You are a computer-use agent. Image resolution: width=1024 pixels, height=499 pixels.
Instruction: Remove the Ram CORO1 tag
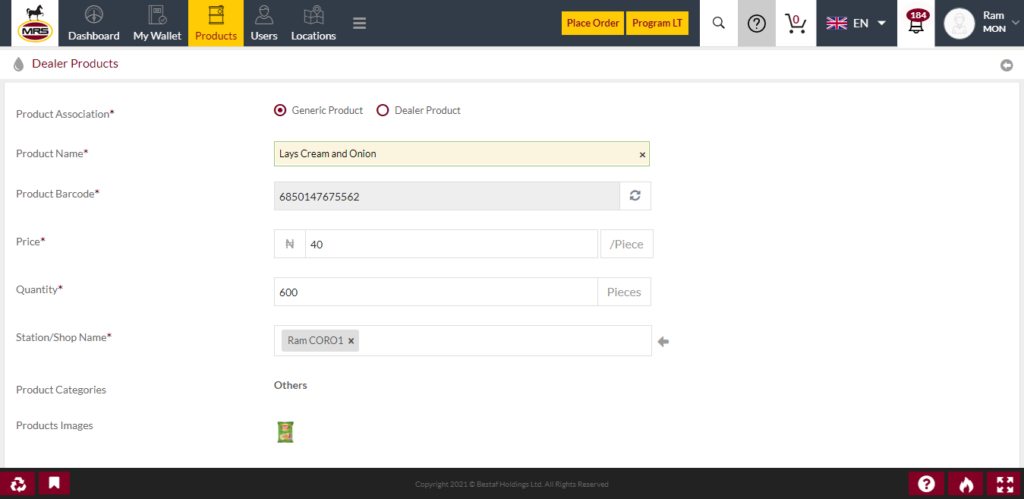[x=351, y=341]
